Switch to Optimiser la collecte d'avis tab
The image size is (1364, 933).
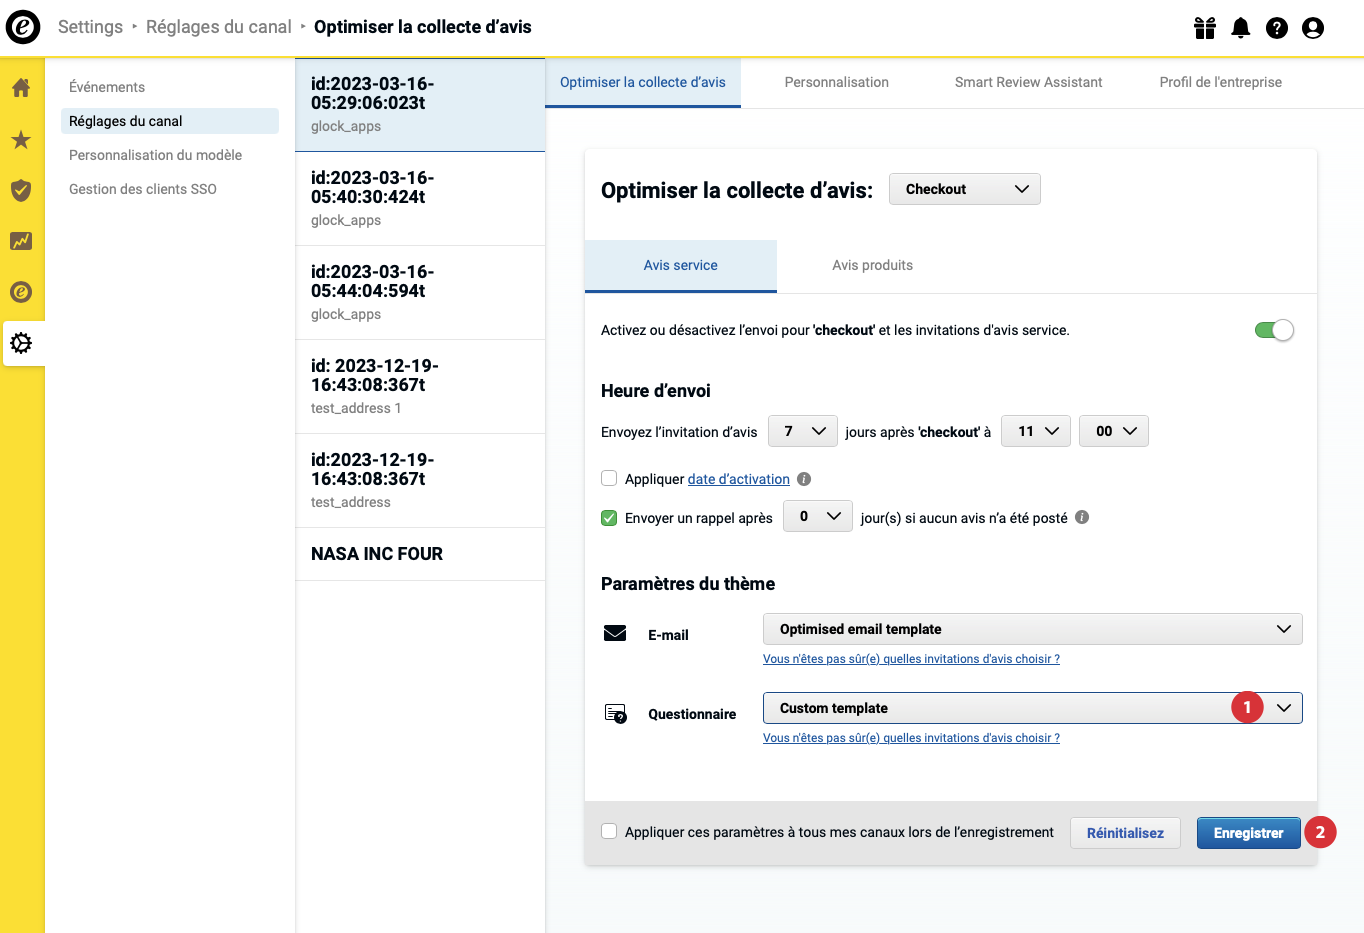pyautogui.click(x=643, y=82)
